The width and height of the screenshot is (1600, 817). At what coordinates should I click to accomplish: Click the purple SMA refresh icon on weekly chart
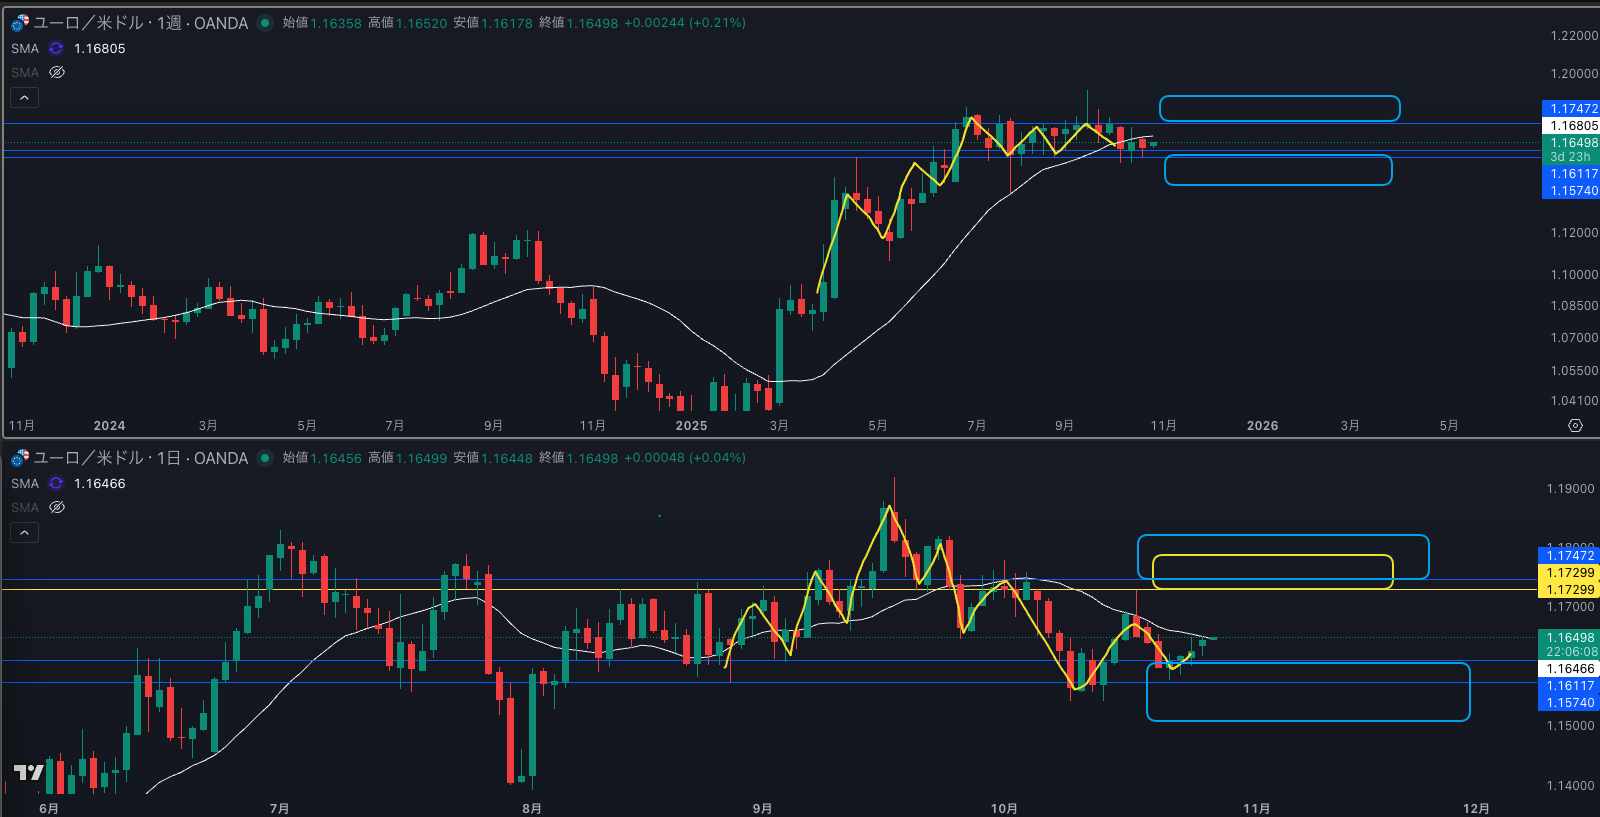[56, 48]
